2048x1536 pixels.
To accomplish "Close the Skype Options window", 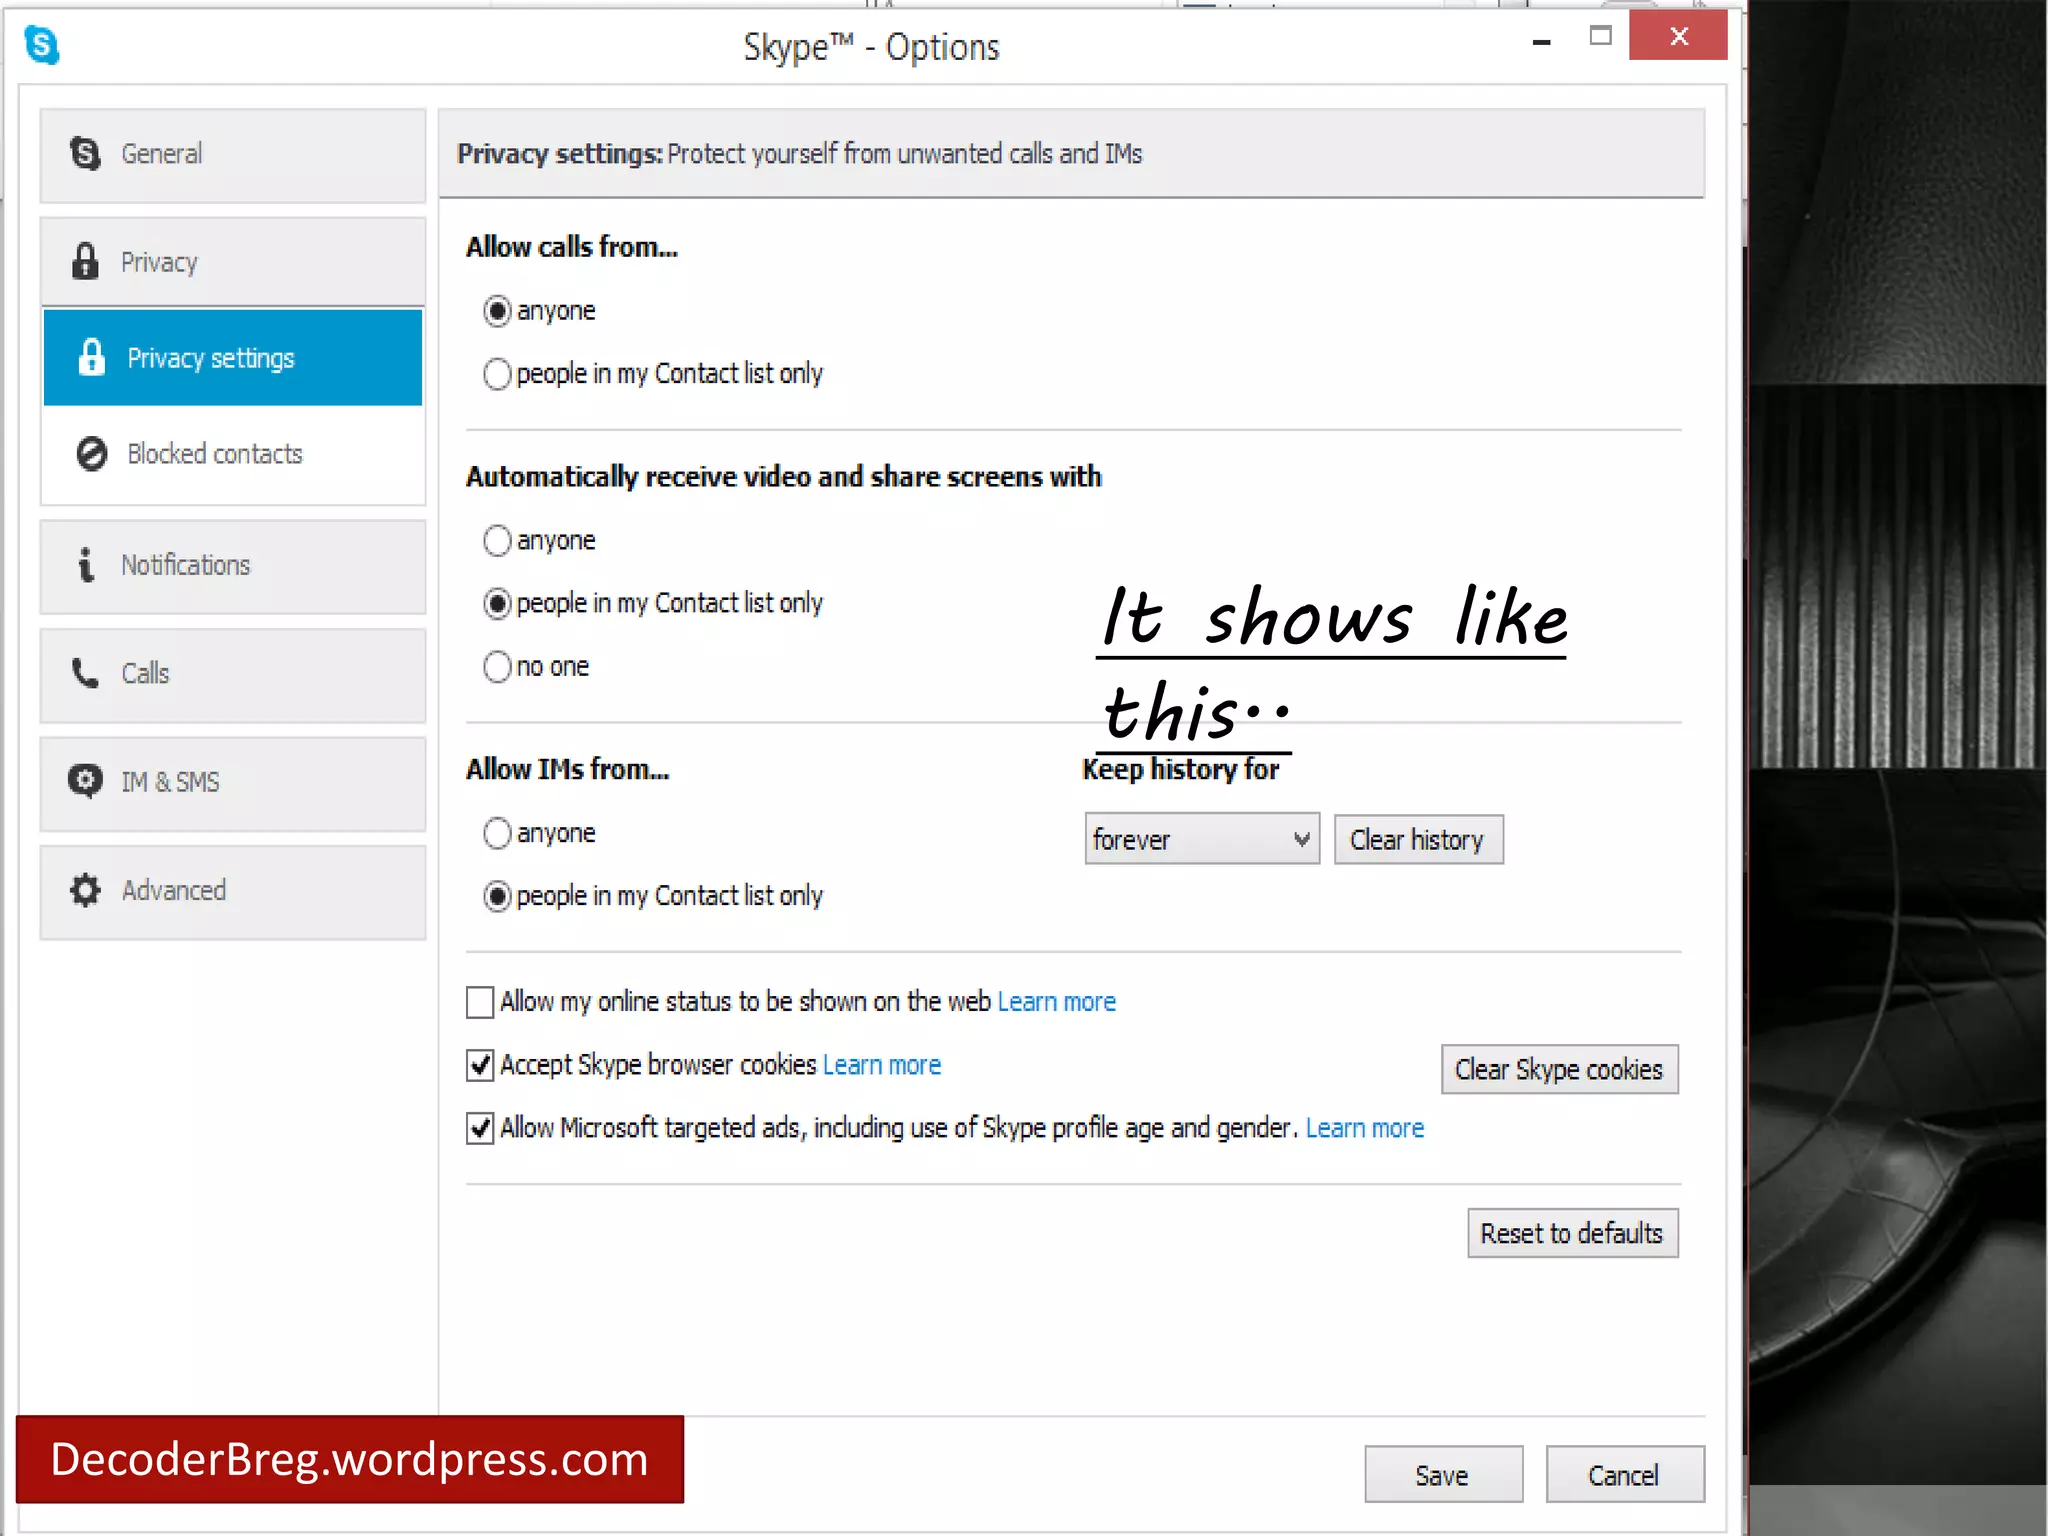I will 1678,36.
